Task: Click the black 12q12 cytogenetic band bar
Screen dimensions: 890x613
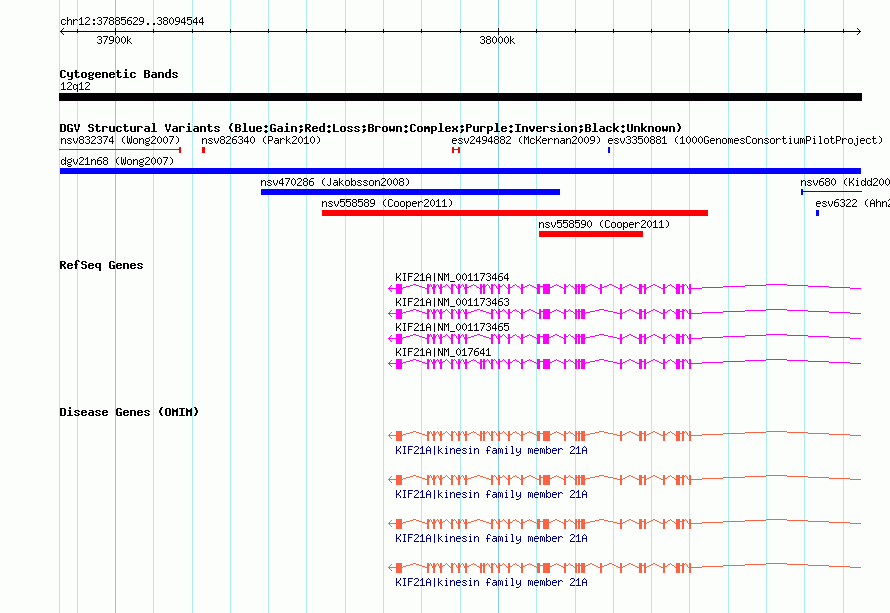Action: coord(460,97)
